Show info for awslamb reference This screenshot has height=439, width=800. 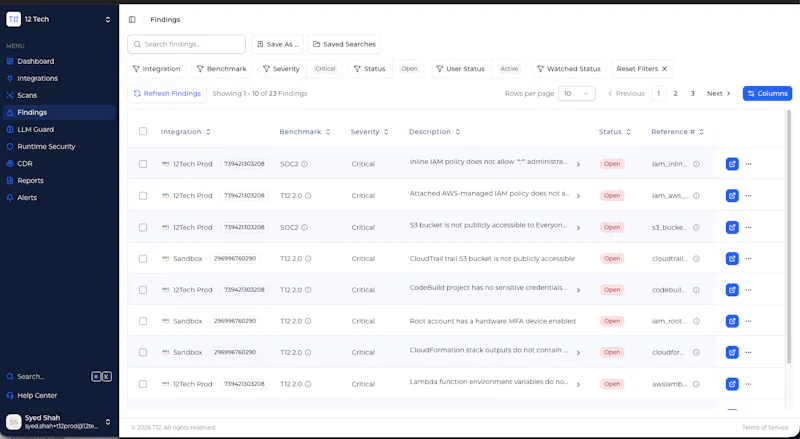[x=696, y=384]
